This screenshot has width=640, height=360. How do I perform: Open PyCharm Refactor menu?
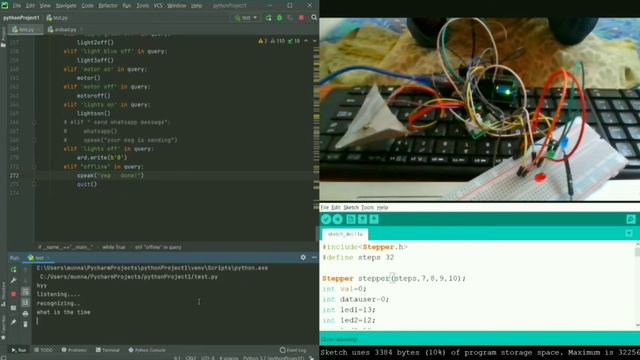(108, 6)
